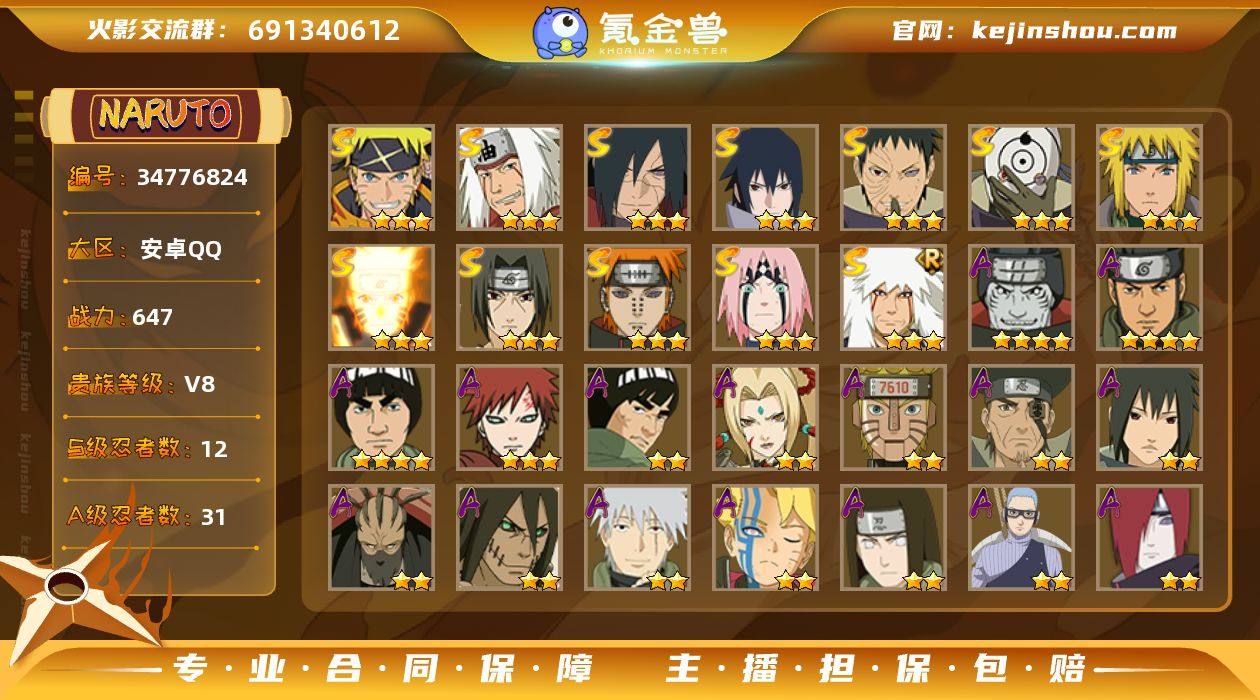Select the pink-haired Sakura portrait
This screenshot has width=1260, height=700.
tap(765, 297)
